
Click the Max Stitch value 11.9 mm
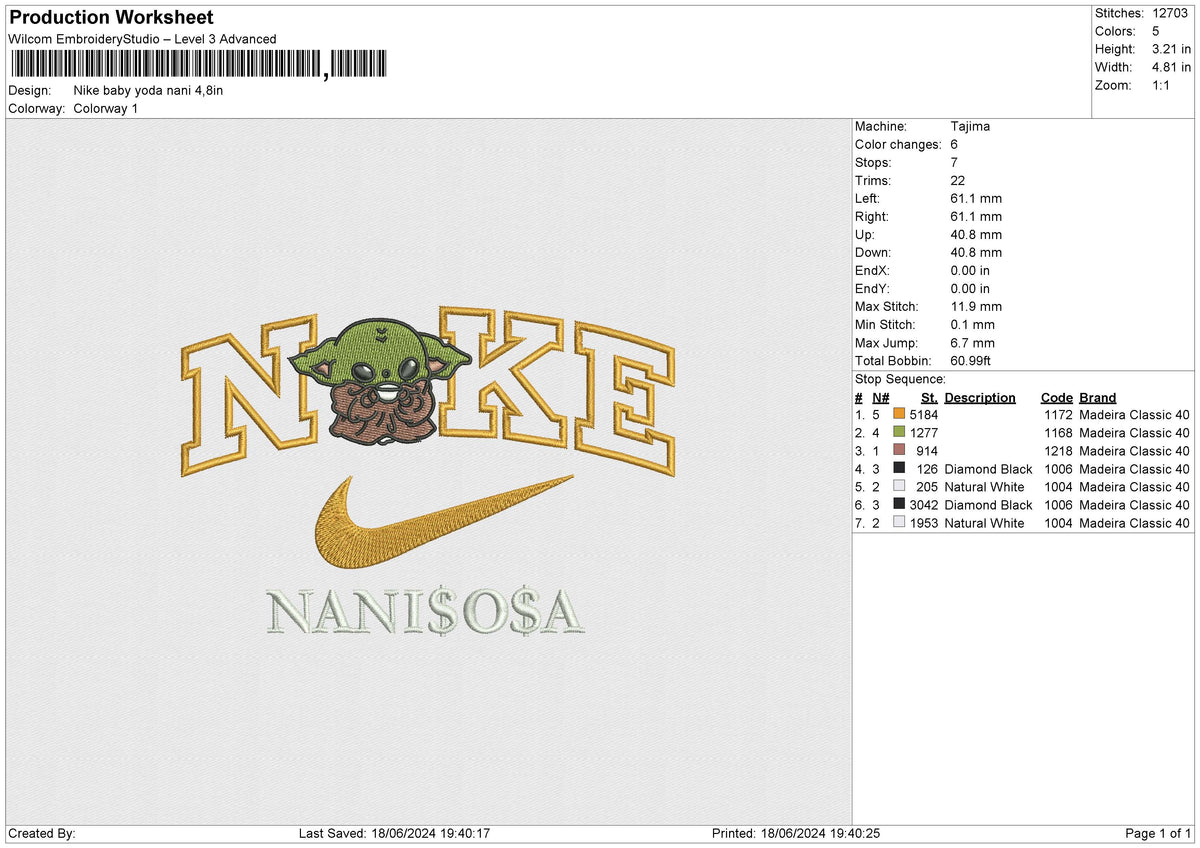976,307
